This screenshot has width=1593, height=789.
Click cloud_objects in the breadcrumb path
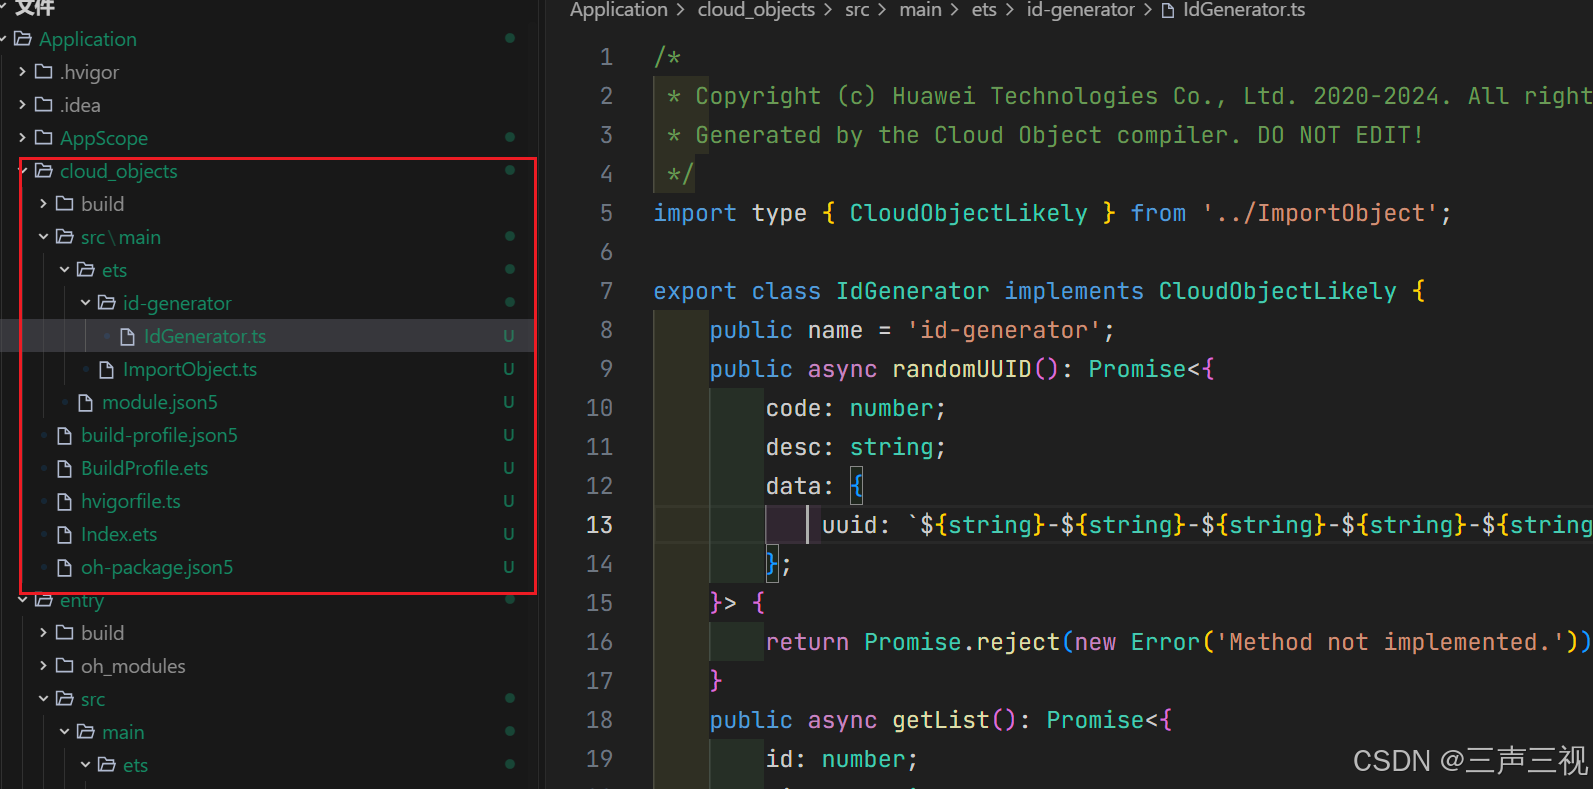tap(756, 10)
